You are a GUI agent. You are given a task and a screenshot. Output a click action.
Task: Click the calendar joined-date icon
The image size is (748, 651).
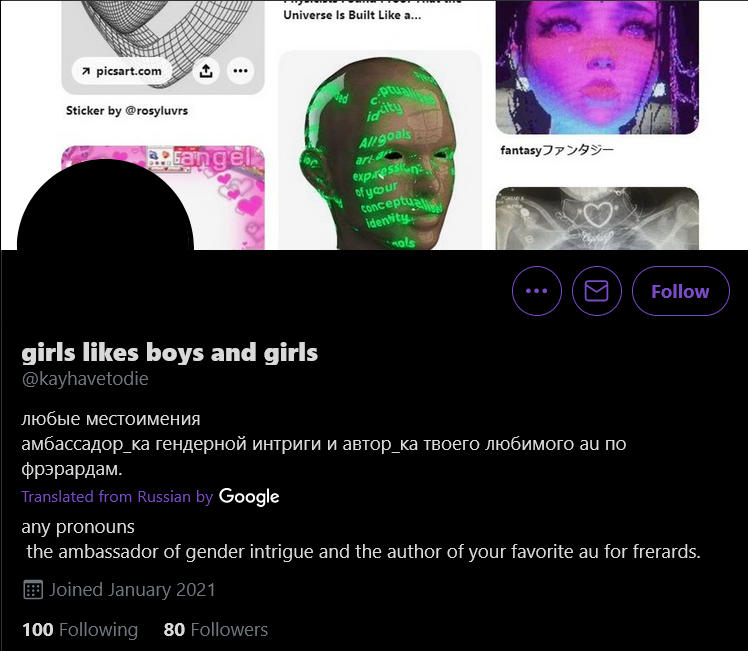coord(33,590)
